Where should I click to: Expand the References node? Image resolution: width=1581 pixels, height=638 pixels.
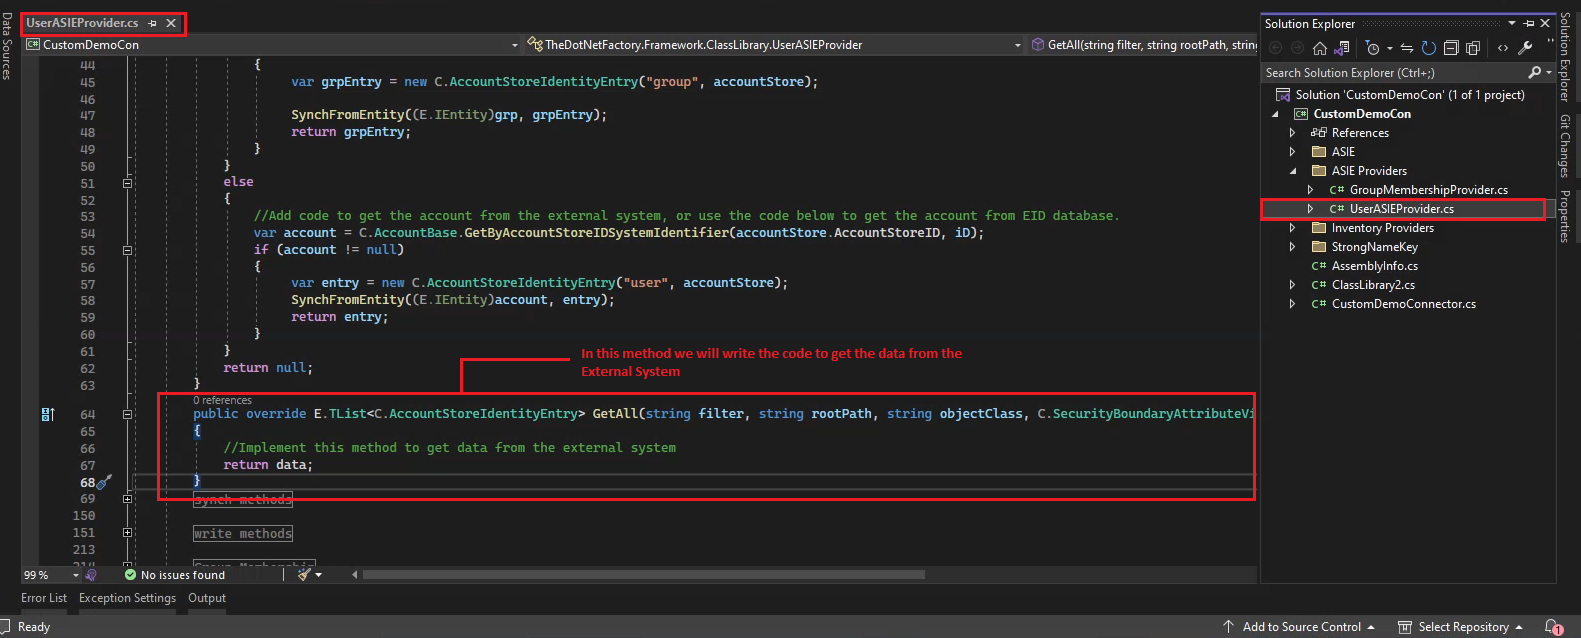point(1292,133)
